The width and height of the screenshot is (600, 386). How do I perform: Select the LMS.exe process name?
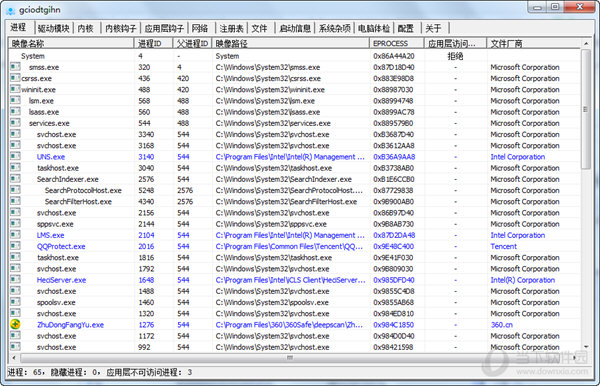(x=50, y=235)
